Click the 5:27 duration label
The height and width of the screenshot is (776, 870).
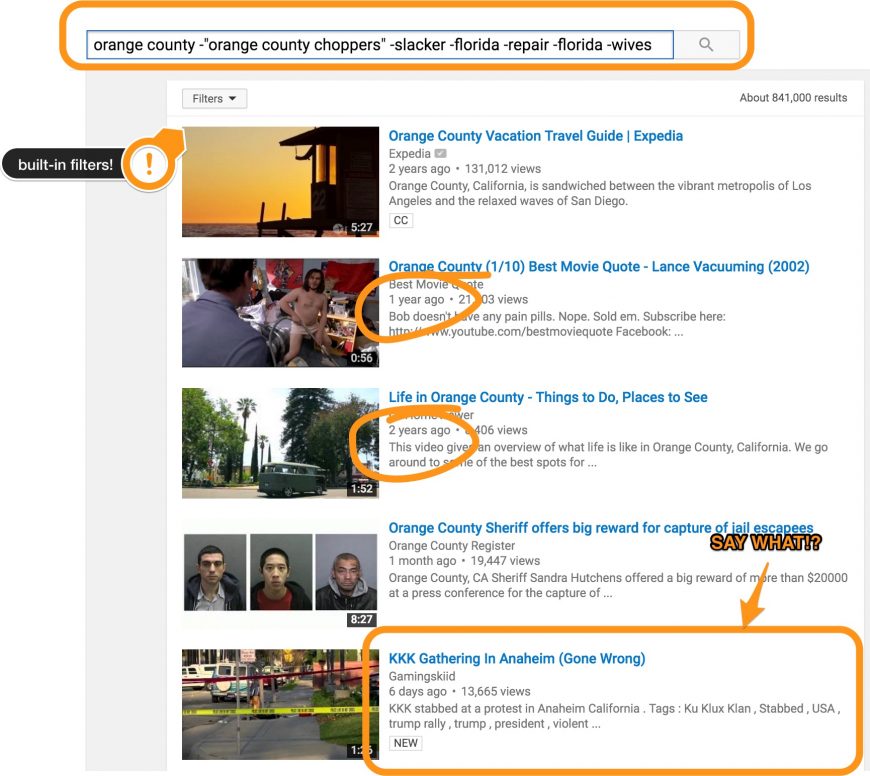click(361, 227)
